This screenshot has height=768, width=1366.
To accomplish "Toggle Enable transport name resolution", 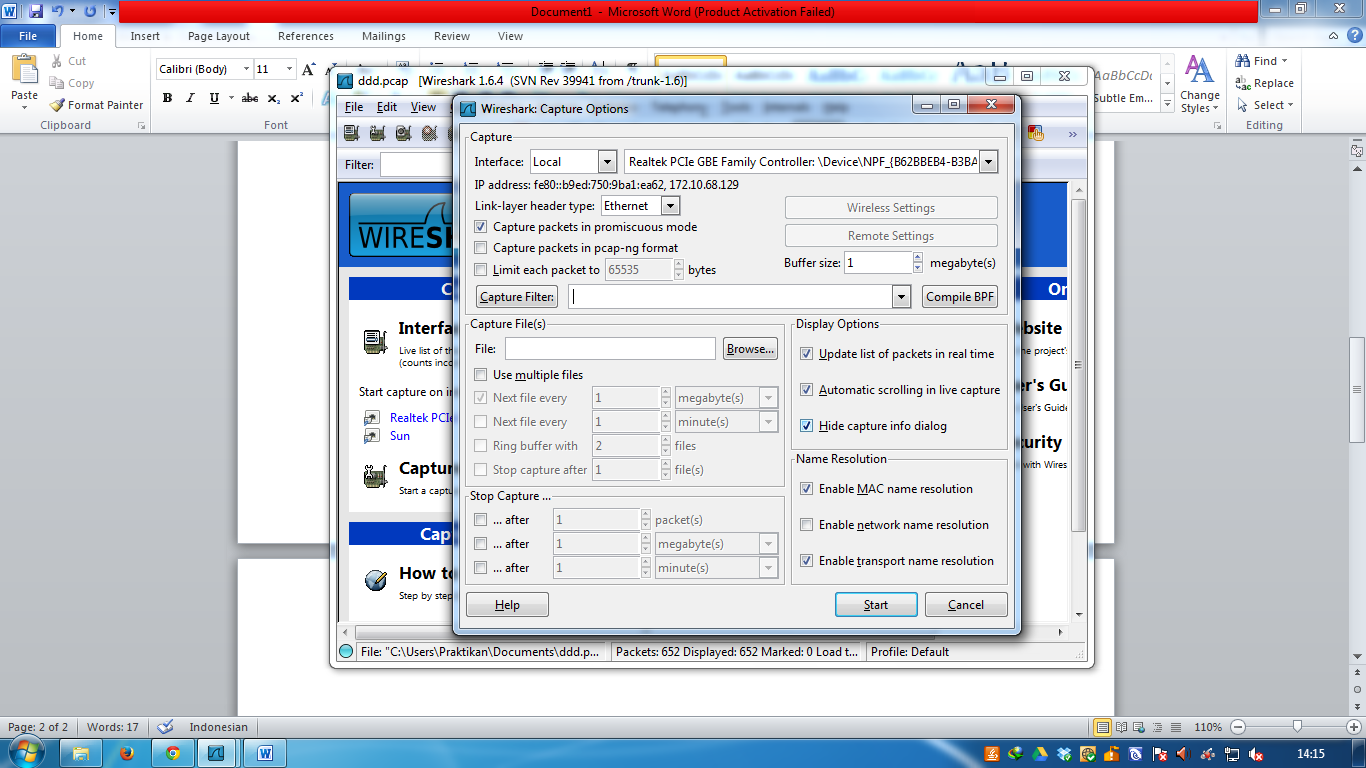I will pyautogui.click(x=807, y=561).
